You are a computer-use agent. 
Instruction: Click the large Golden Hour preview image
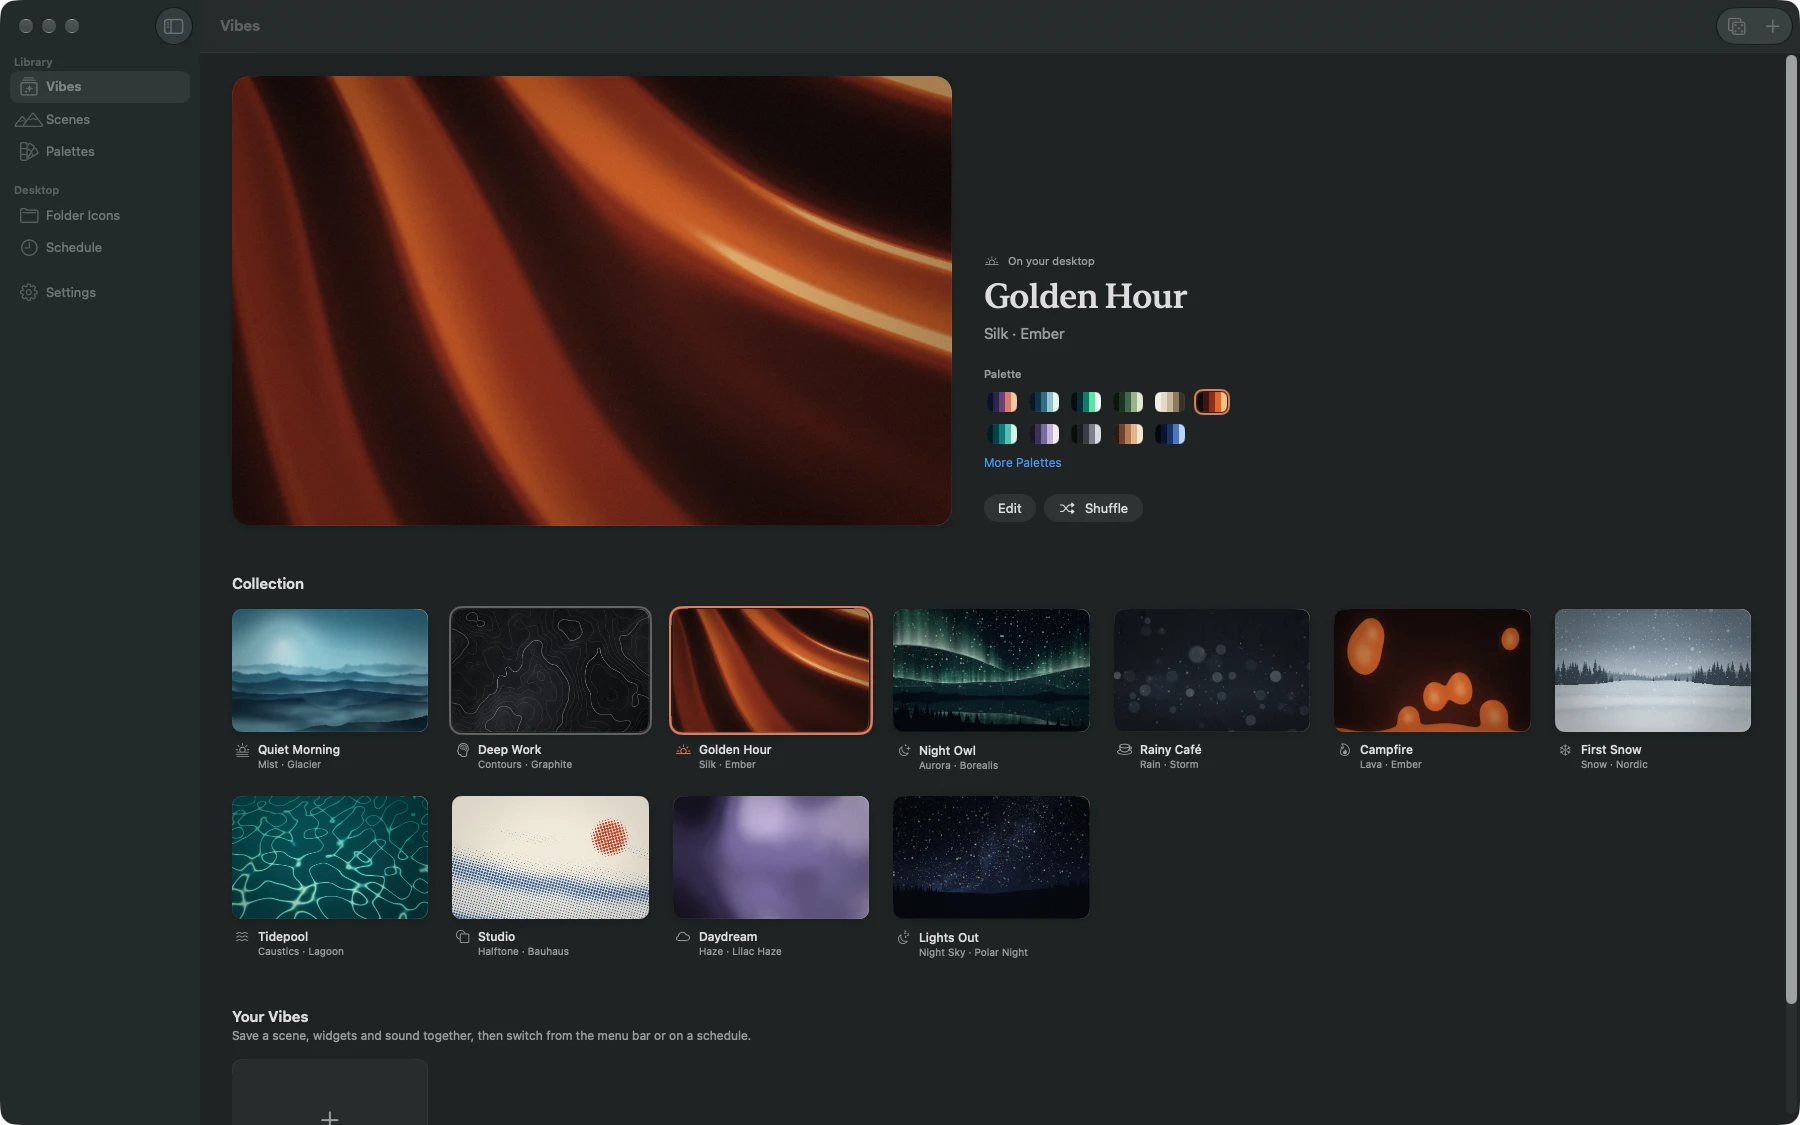pyautogui.click(x=592, y=301)
